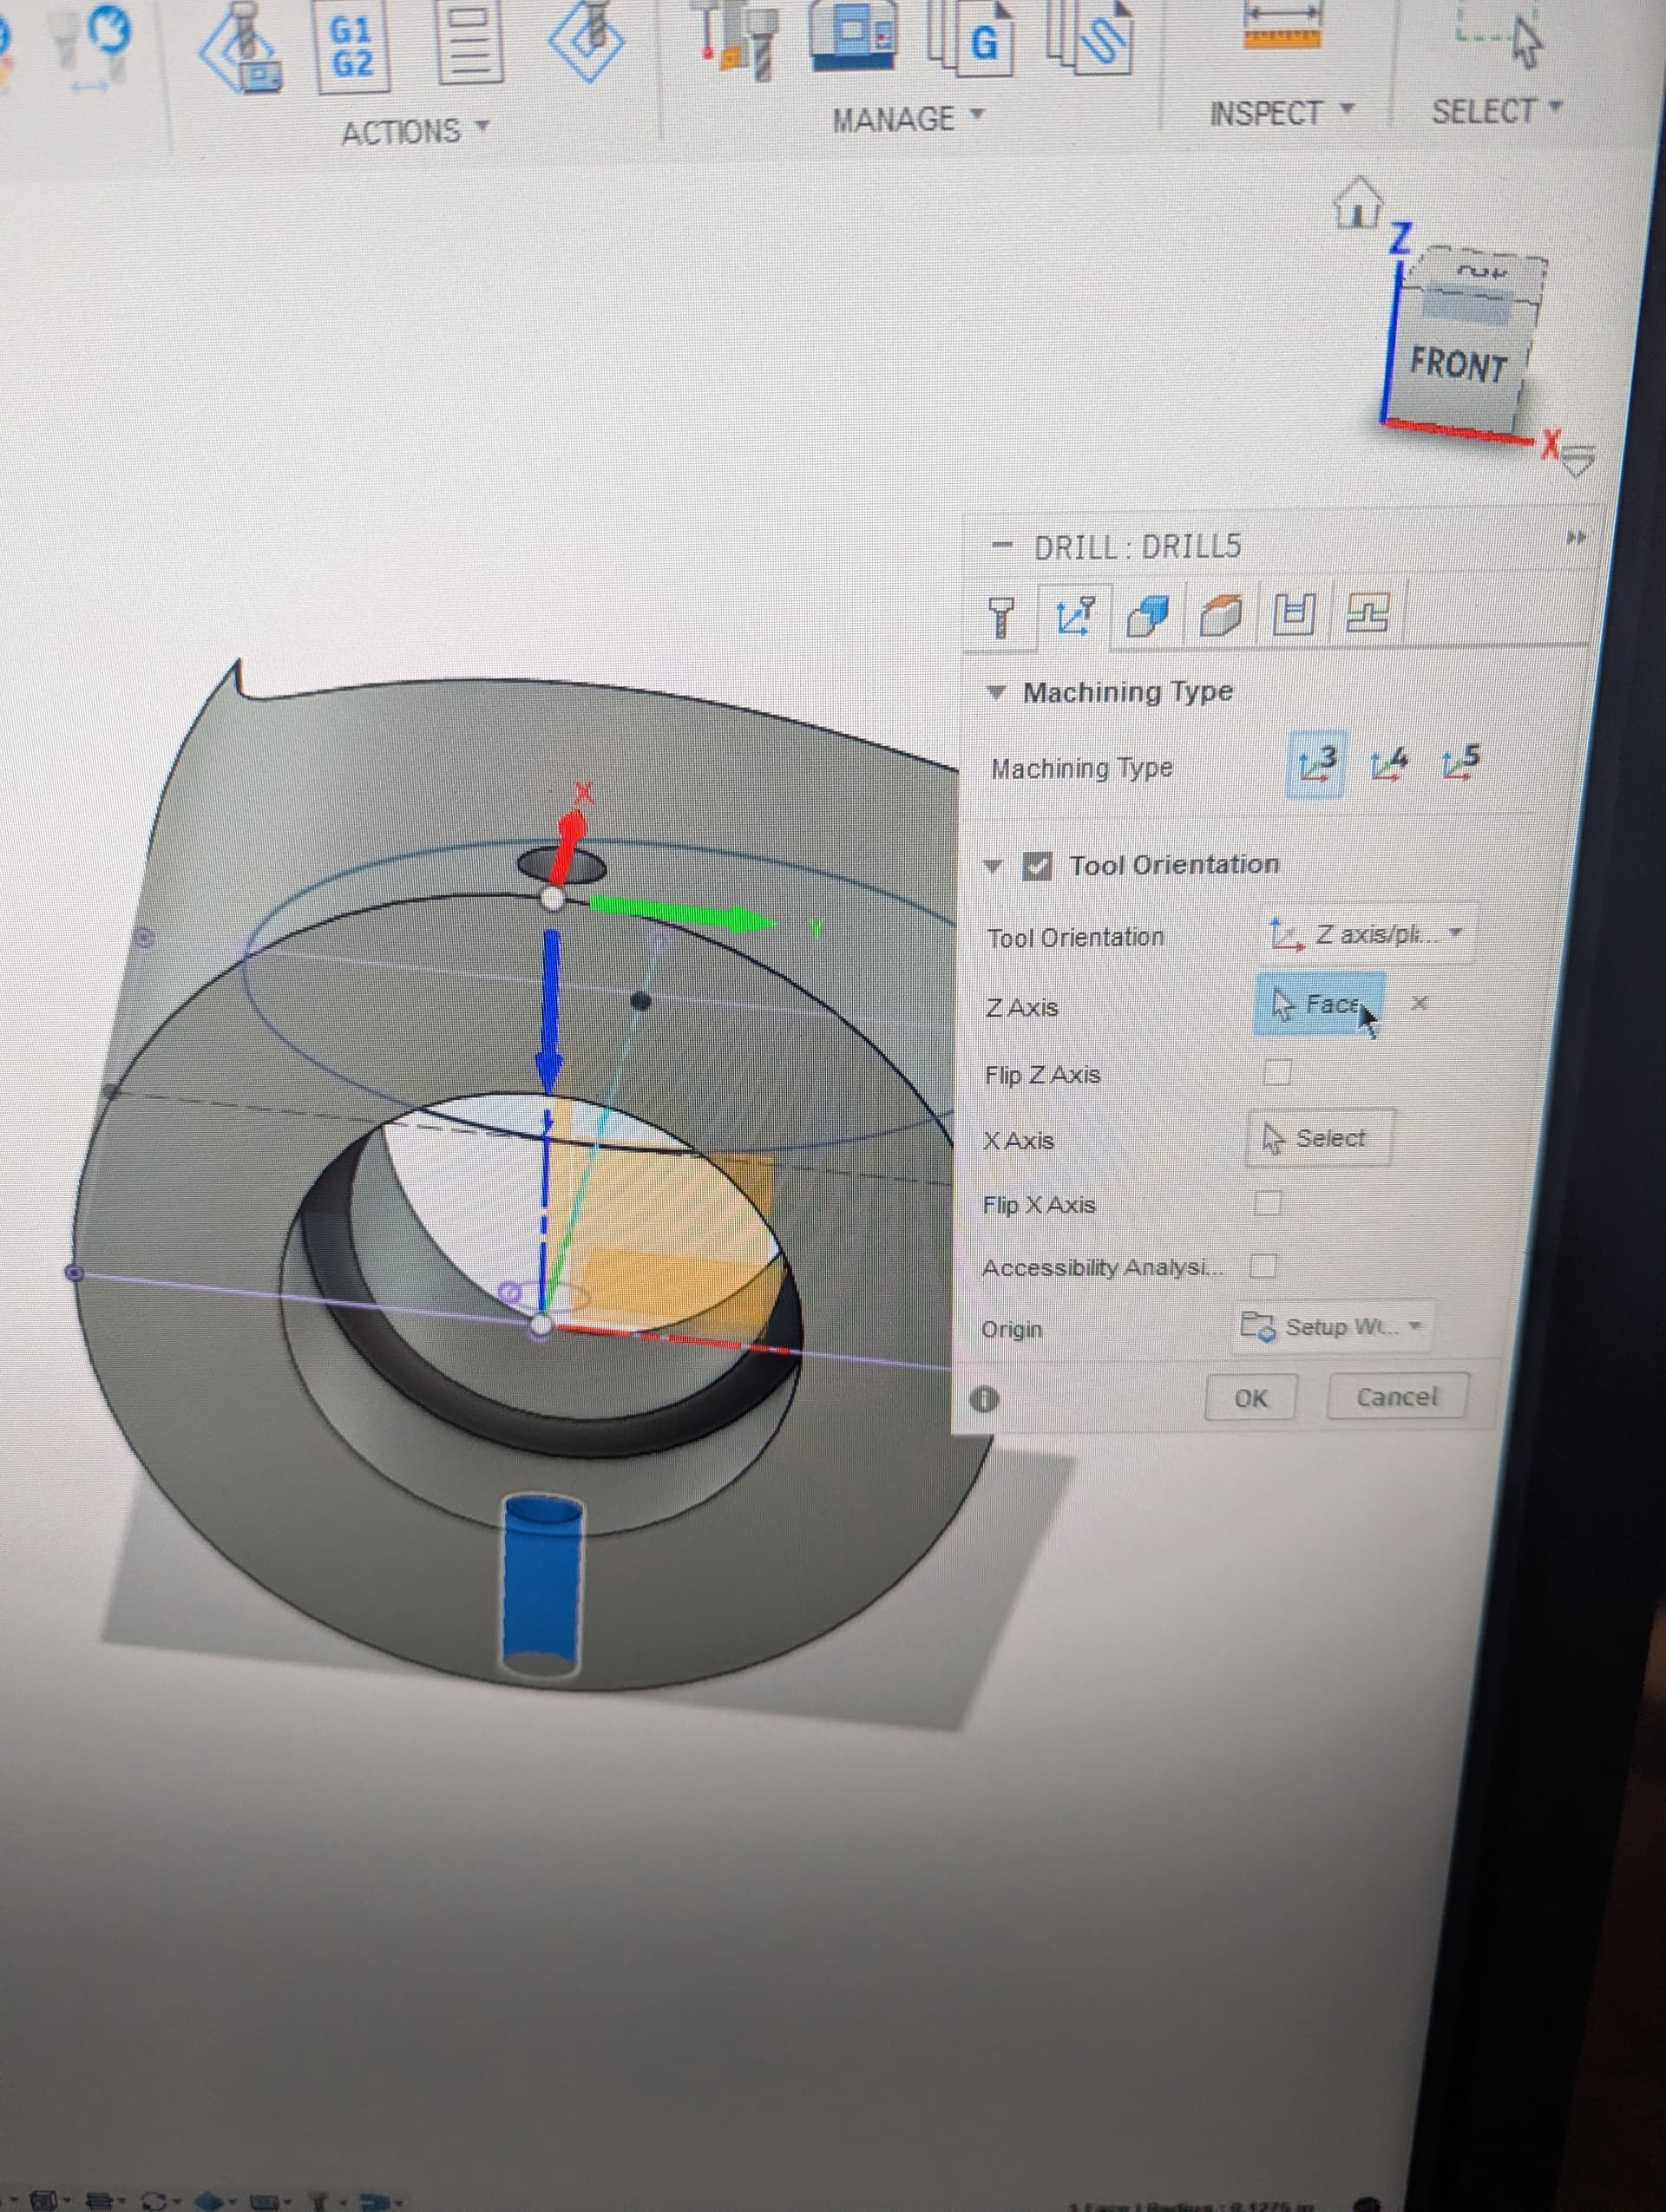The height and width of the screenshot is (2212, 1666).
Task: Open the Machine Library icon
Action: 853,36
